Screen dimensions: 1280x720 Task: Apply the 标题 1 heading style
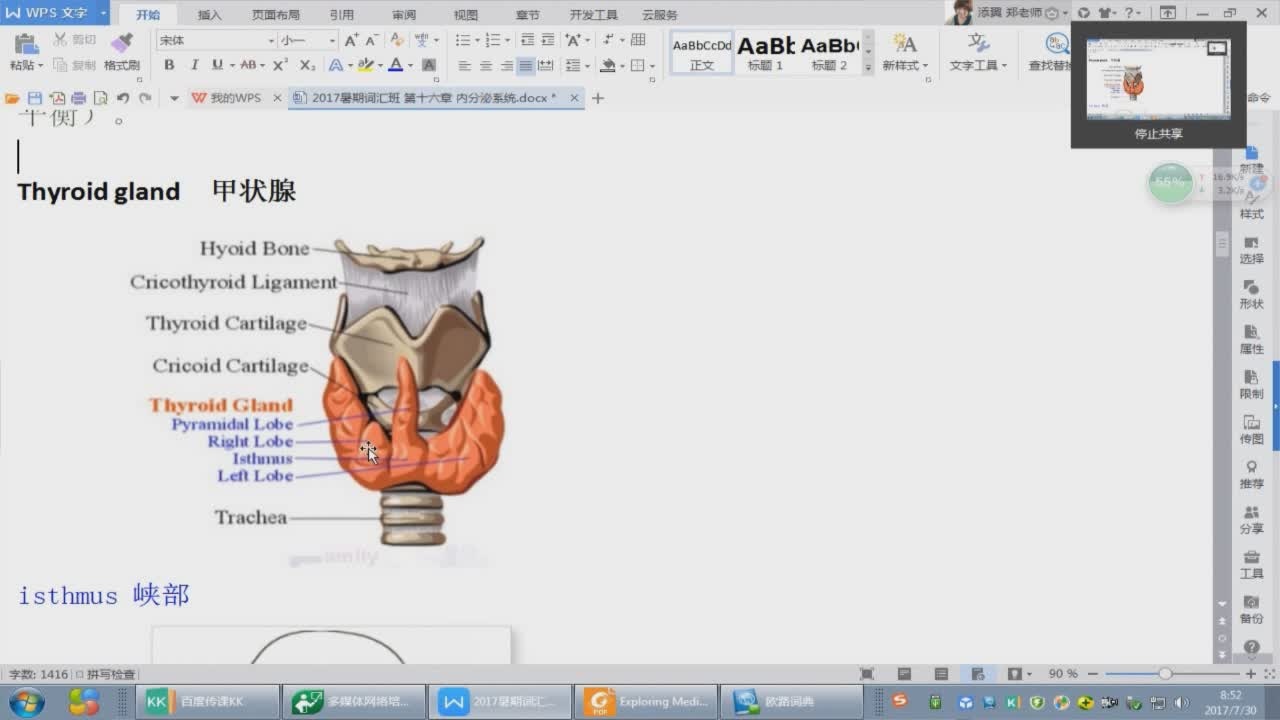pos(766,52)
